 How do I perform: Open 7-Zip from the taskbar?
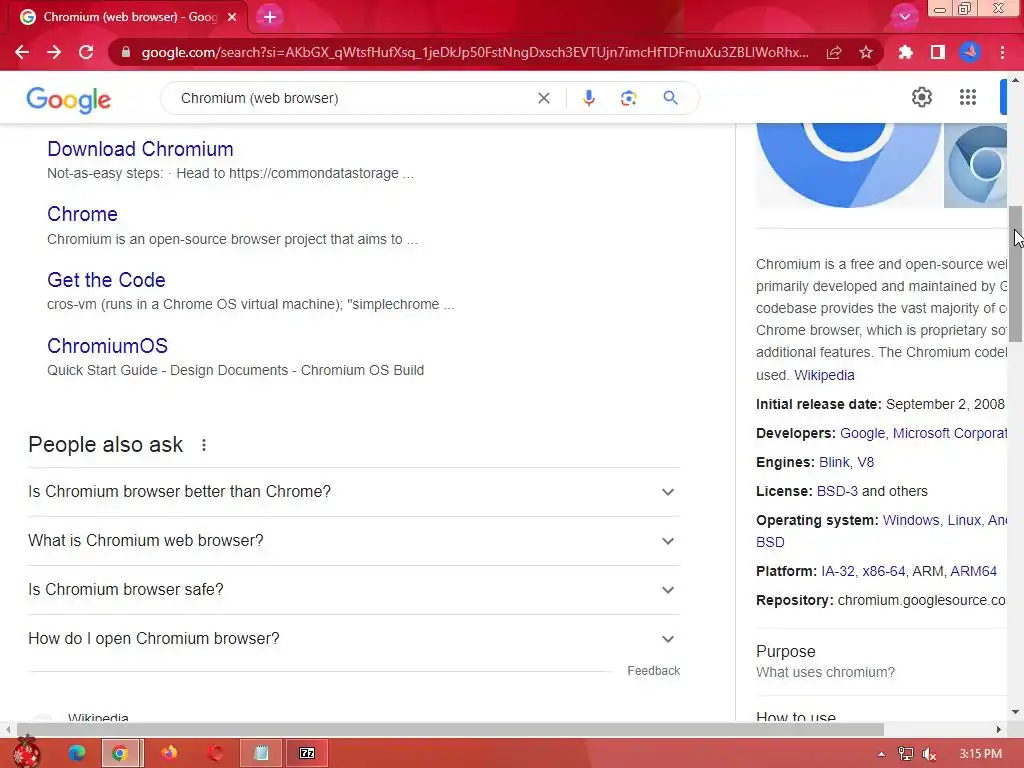point(307,753)
